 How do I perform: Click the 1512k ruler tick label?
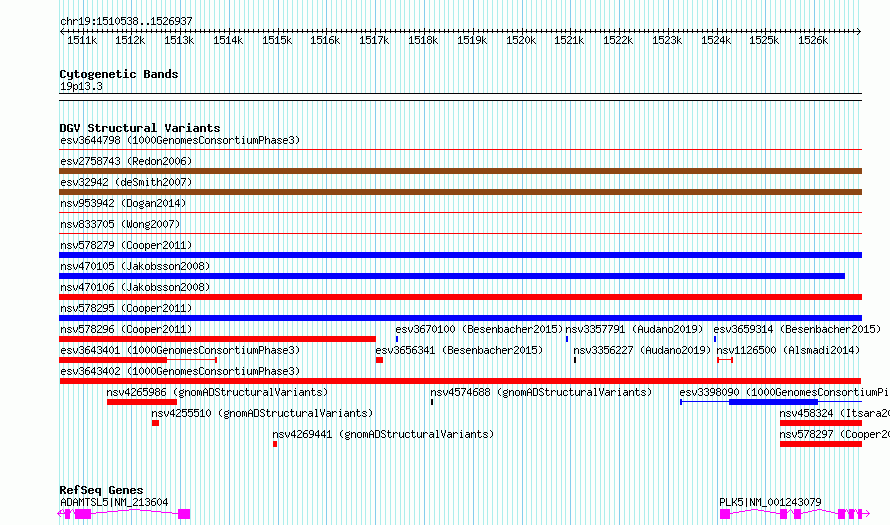pos(130,40)
